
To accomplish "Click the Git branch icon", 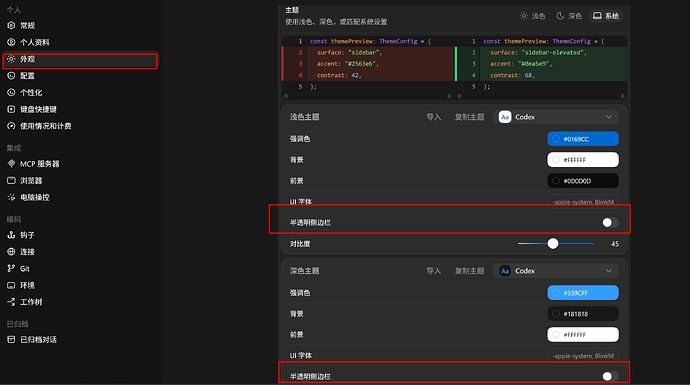I will 11,268.
